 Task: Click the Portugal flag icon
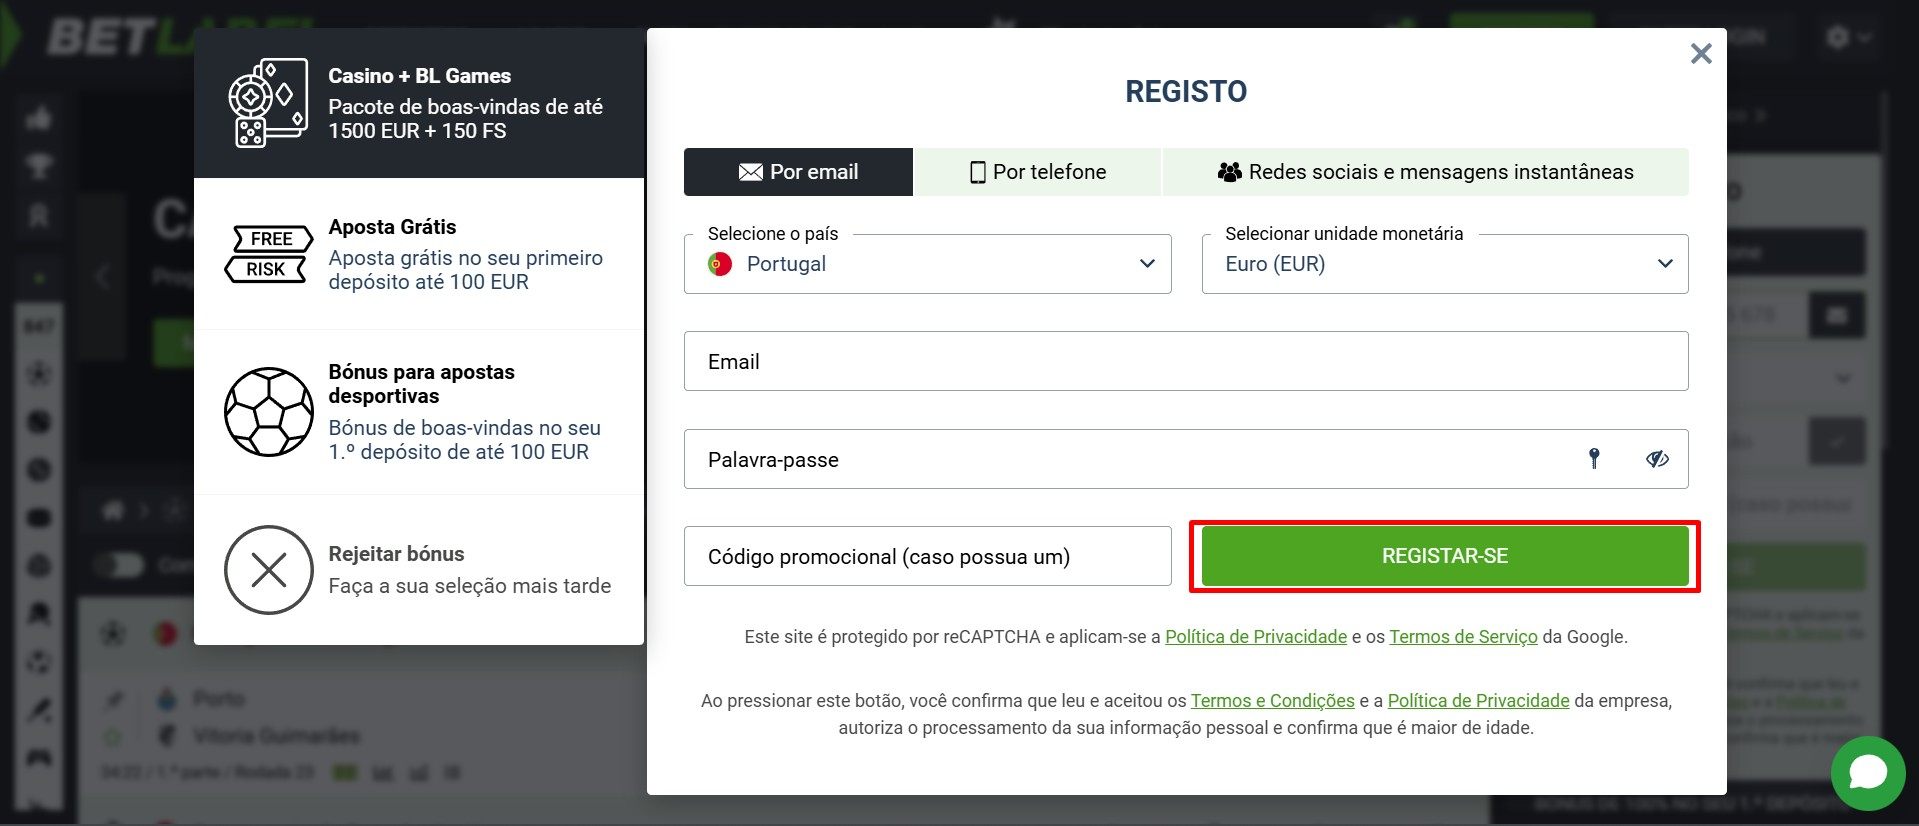[x=720, y=264]
